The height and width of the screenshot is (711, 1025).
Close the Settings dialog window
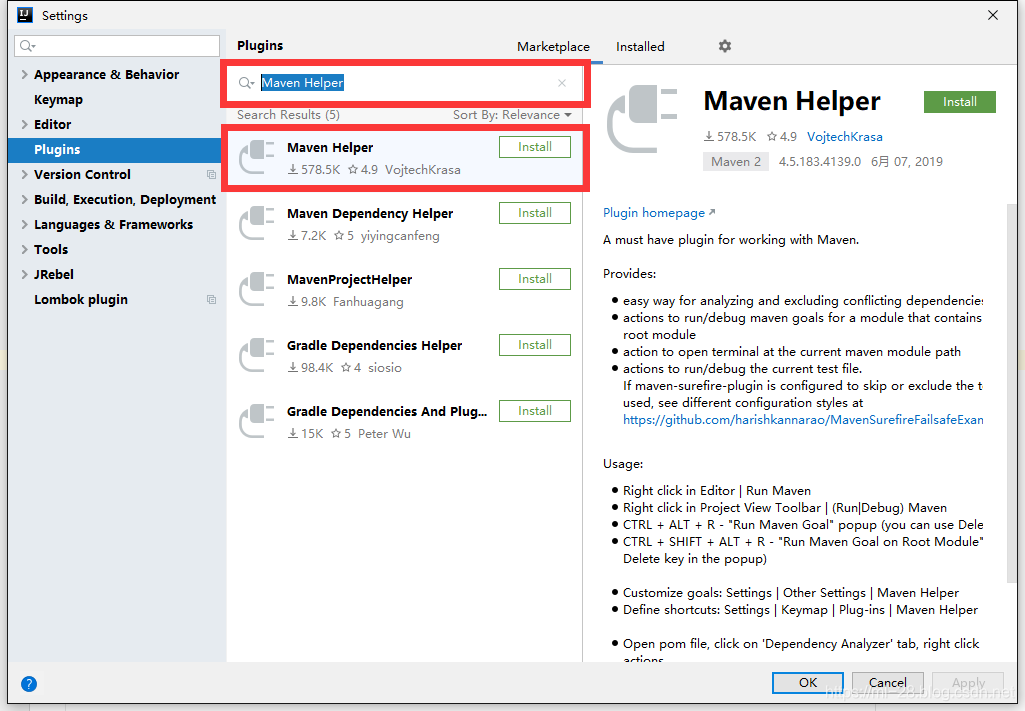click(x=992, y=15)
